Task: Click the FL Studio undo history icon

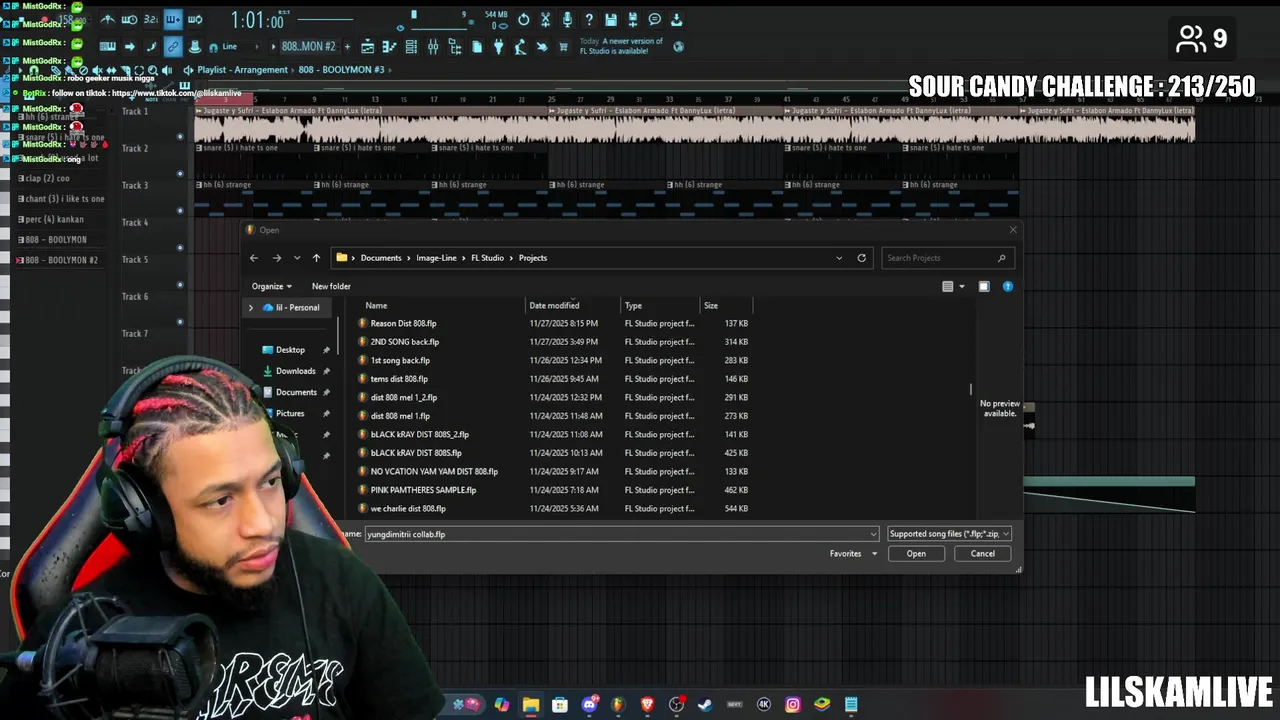Action: point(523,19)
